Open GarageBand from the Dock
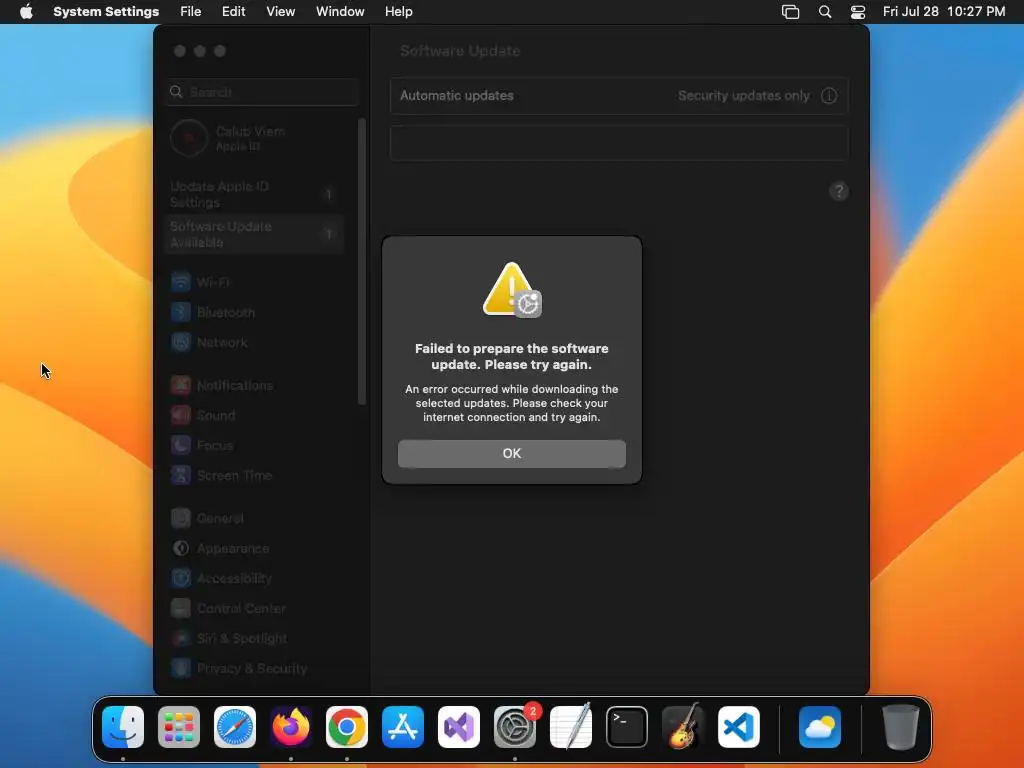Viewport: 1024px width, 768px height. pos(683,727)
